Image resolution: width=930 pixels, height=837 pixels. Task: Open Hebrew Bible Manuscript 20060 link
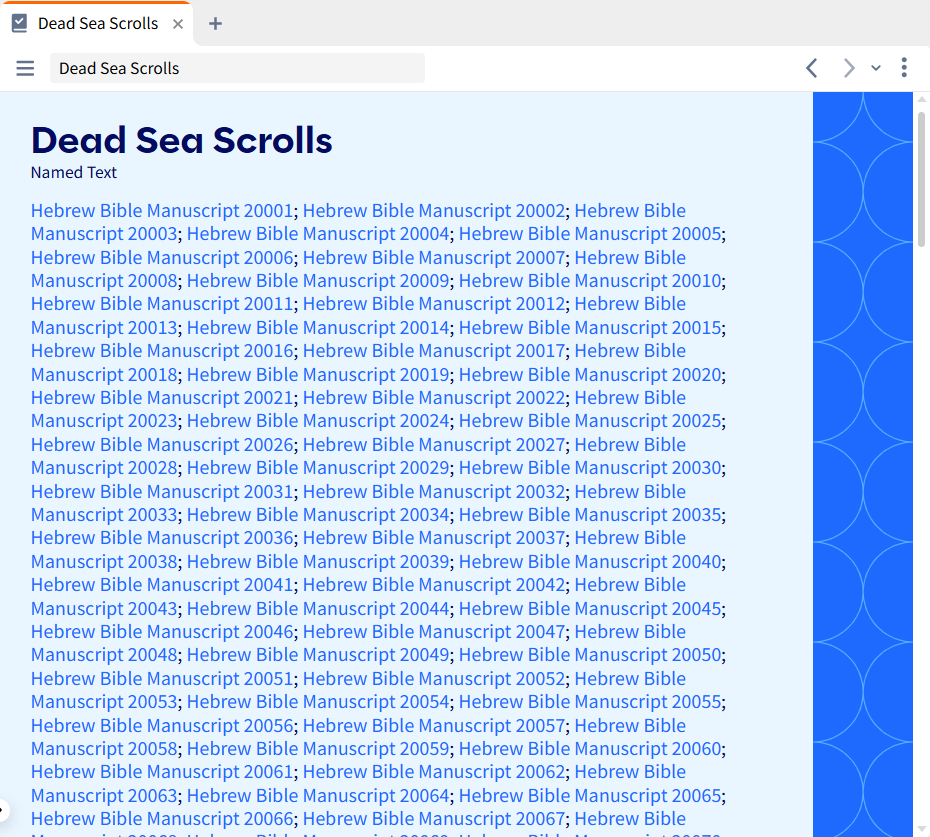590,749
